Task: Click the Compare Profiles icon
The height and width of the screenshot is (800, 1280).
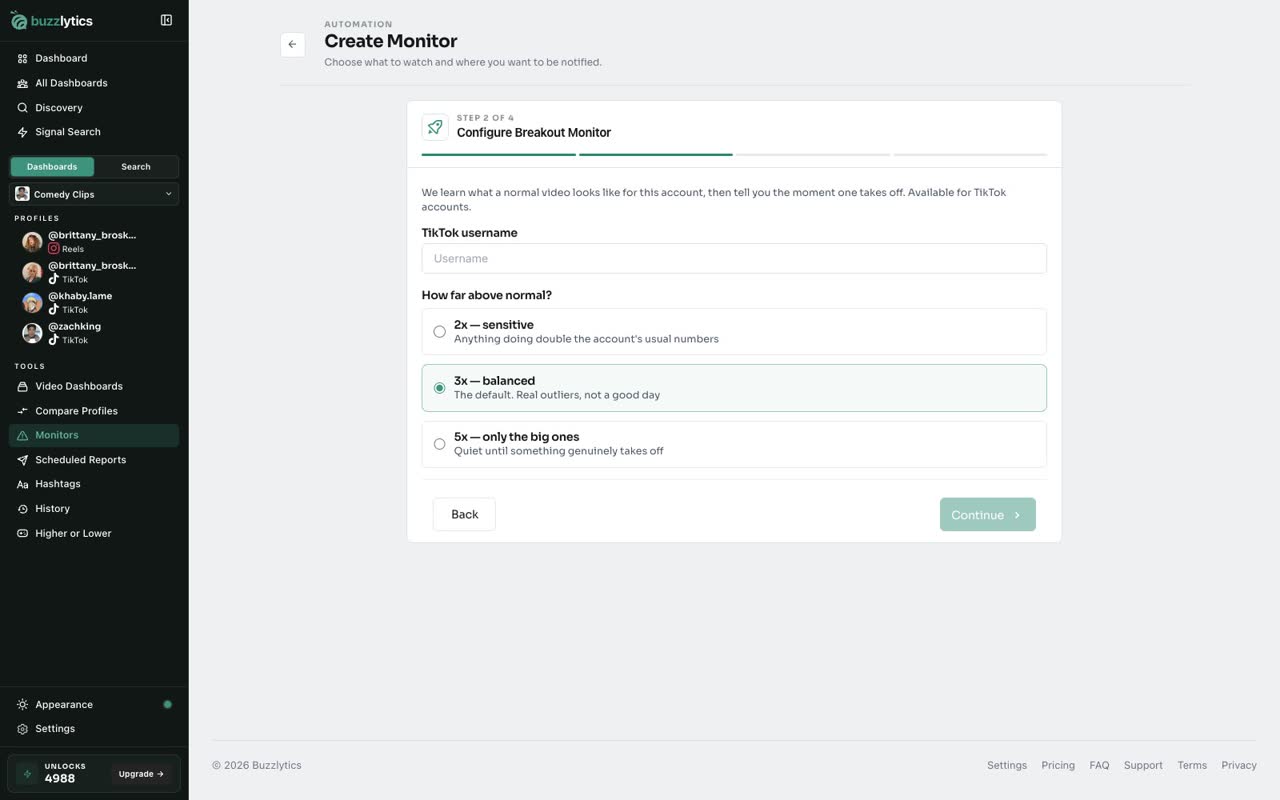Action: (x=22, y=411)
